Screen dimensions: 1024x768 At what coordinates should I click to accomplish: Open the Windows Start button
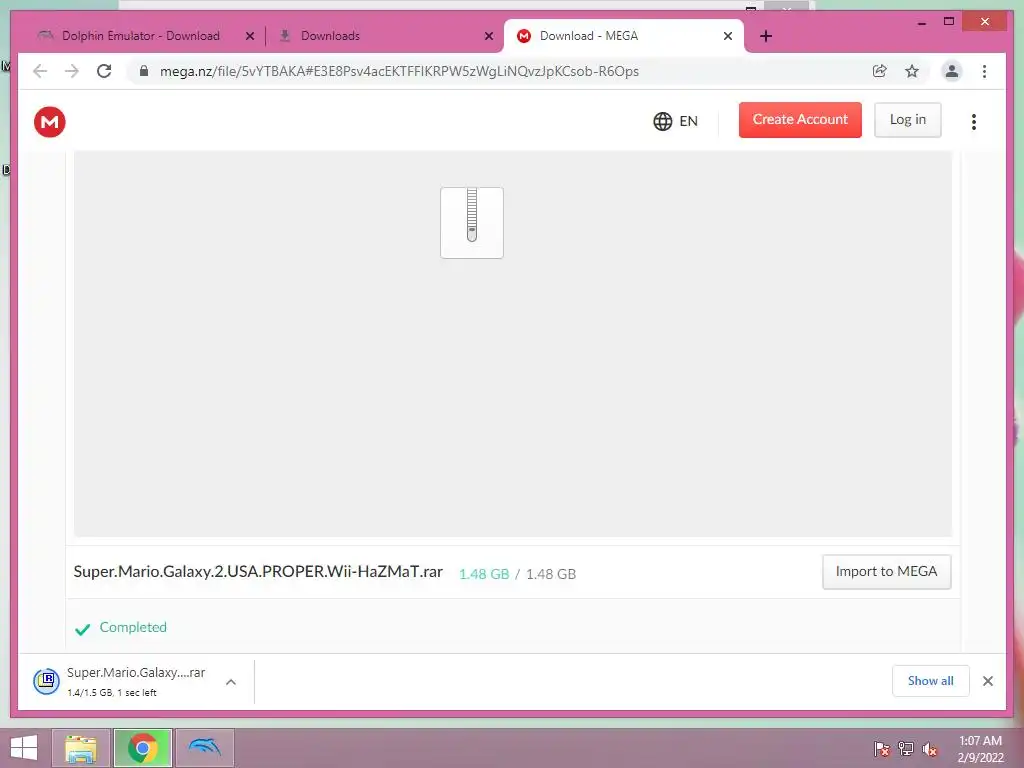tap(24, 748)
